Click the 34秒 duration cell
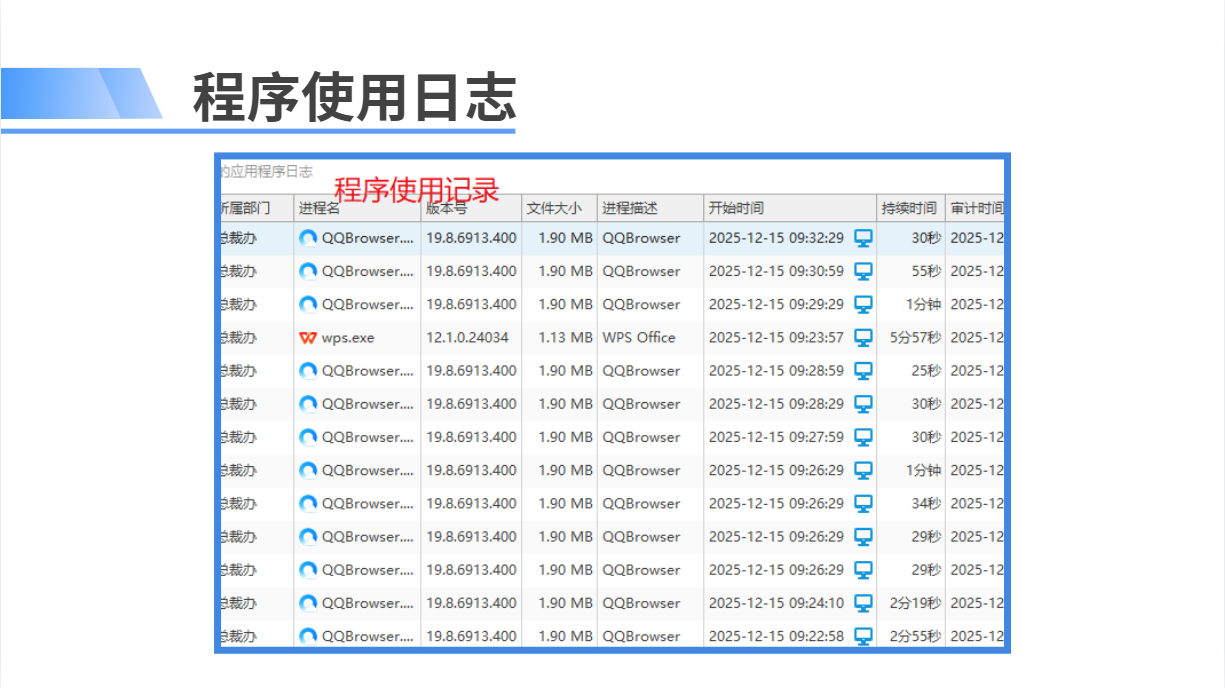This screenshot has height=688, width=1225. (x=926, y=503)
